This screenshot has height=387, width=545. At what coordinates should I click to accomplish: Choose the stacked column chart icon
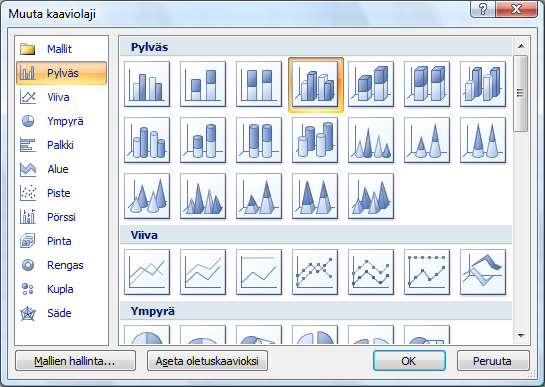click(203, 84)
